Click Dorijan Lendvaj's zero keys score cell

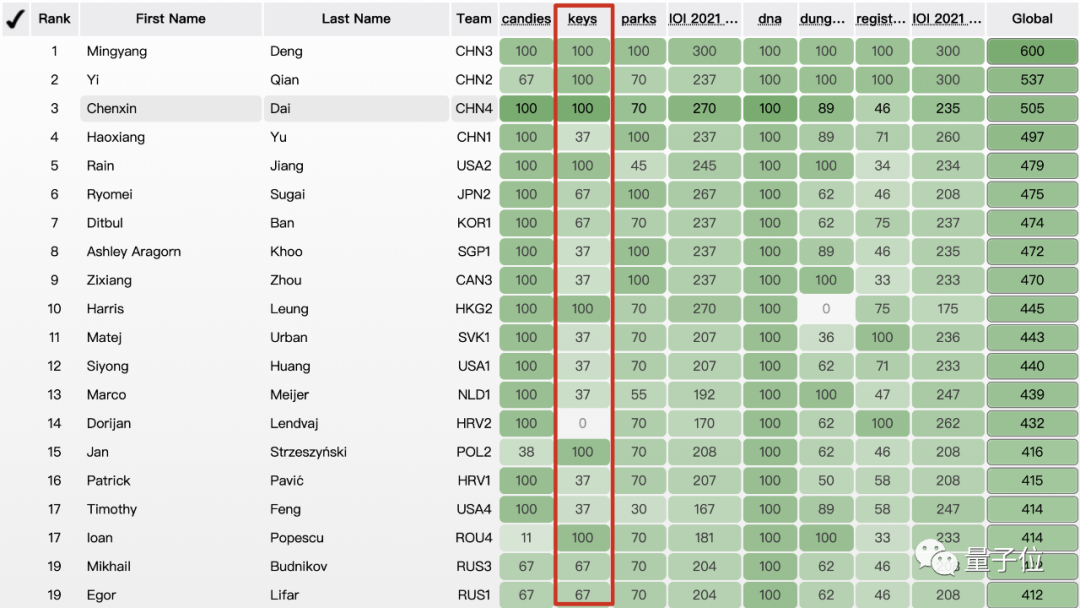(x=582, y=424)
